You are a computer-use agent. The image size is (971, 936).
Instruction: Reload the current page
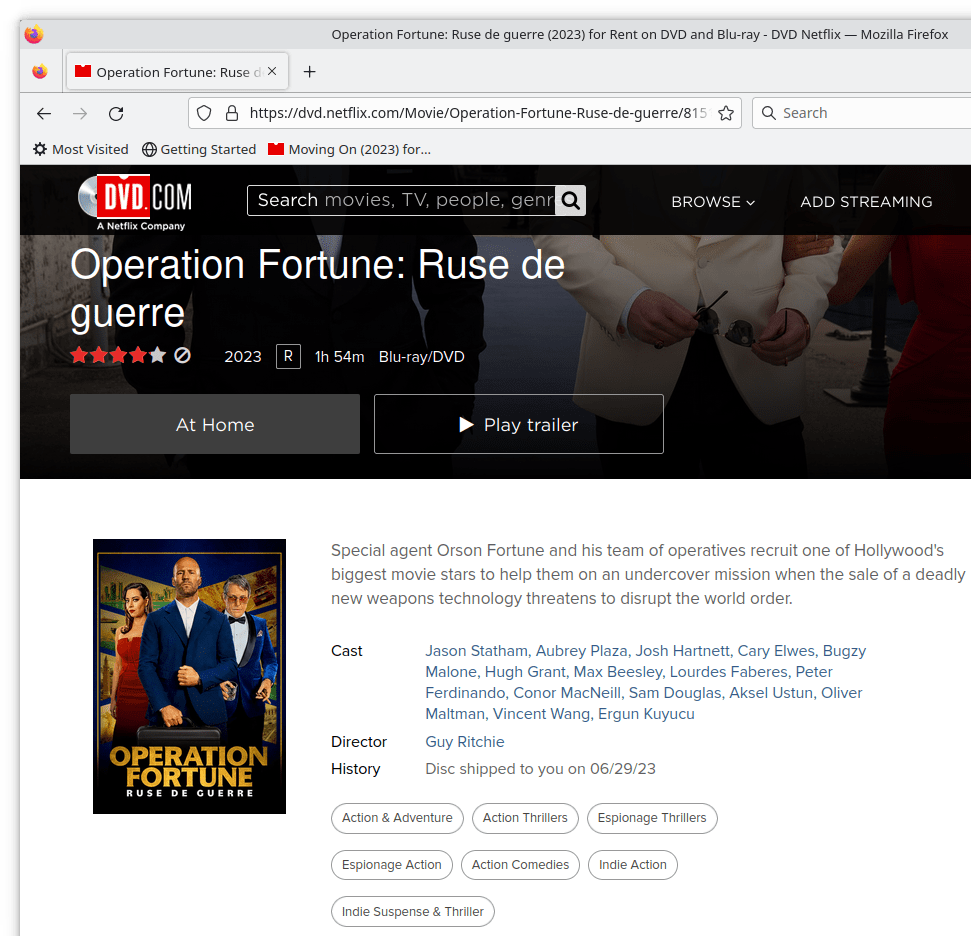[116, 113]
